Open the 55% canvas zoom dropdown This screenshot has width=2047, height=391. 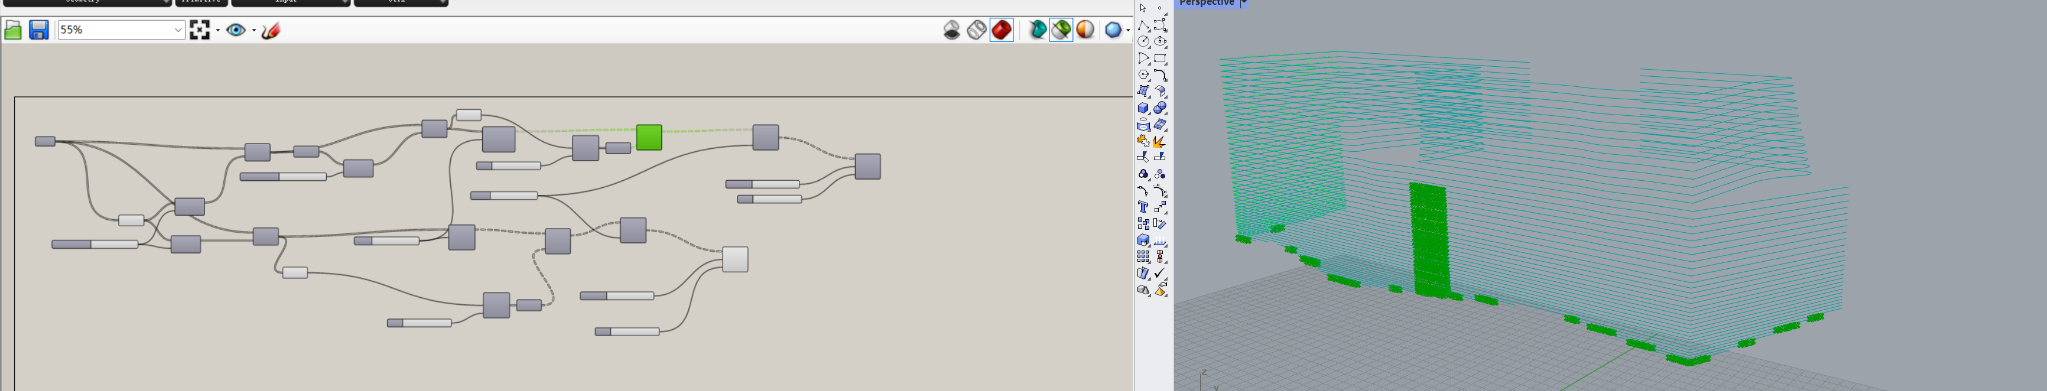click(121, 30)
